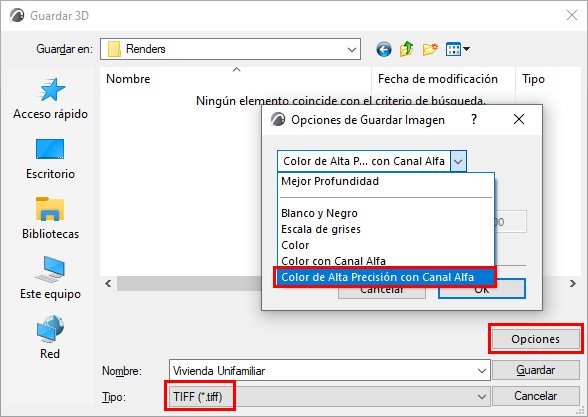This screenshot has width=588, height=417.
Task: Expand the Guardar en Renders dropdown
Action: tap(351, 49)
